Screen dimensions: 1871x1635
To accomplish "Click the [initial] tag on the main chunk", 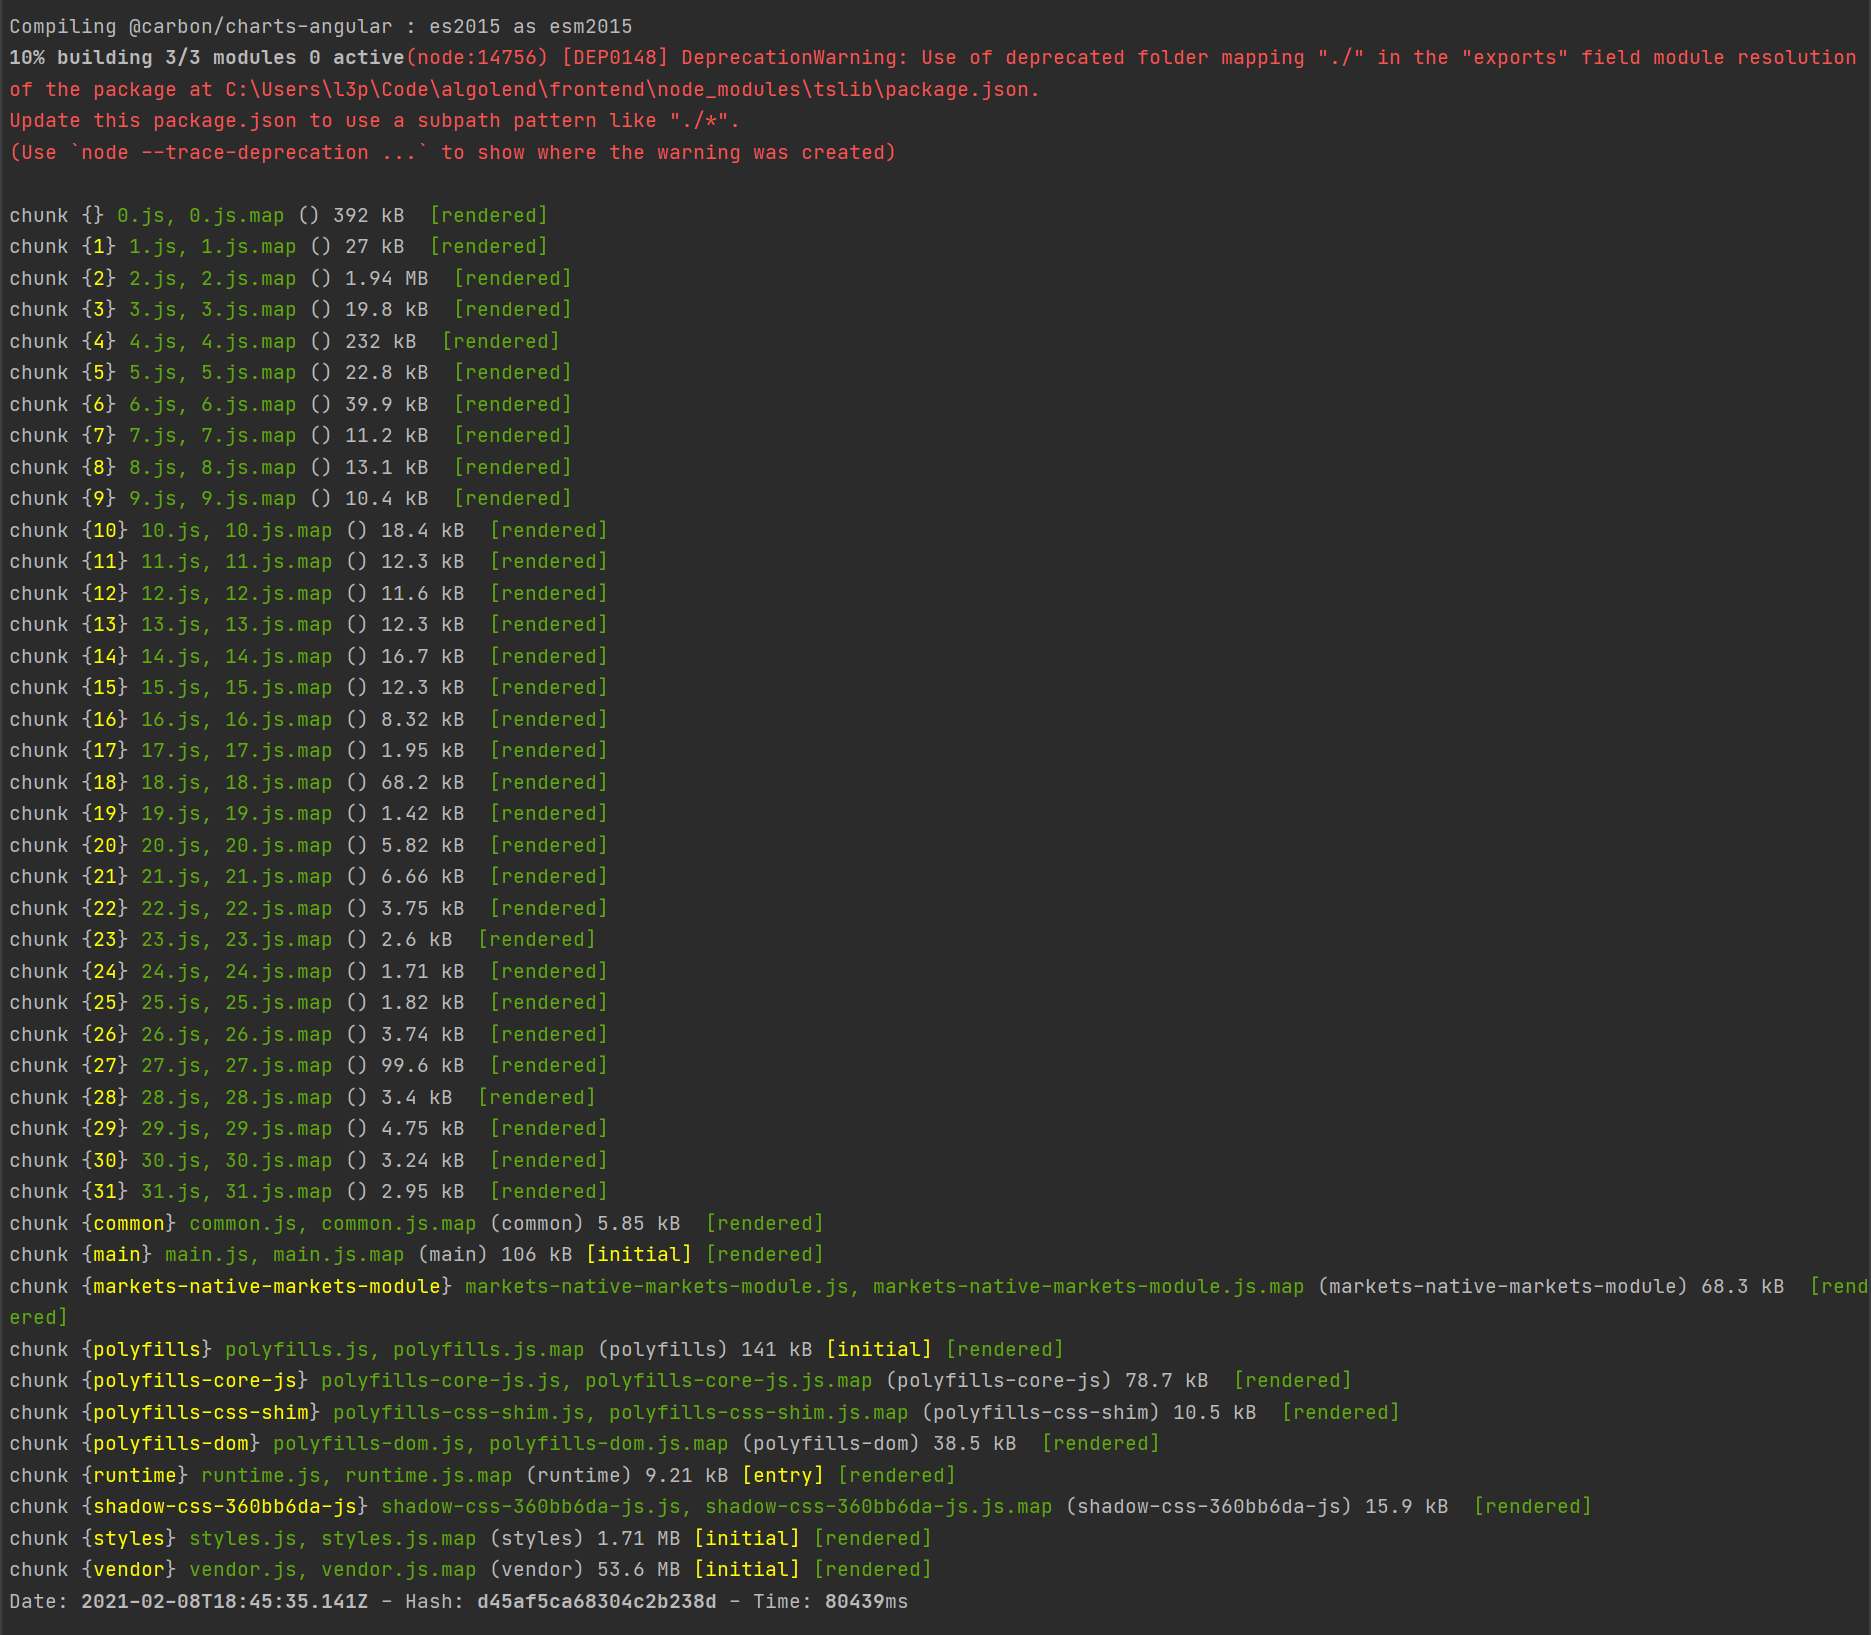I will [638, 1254].
